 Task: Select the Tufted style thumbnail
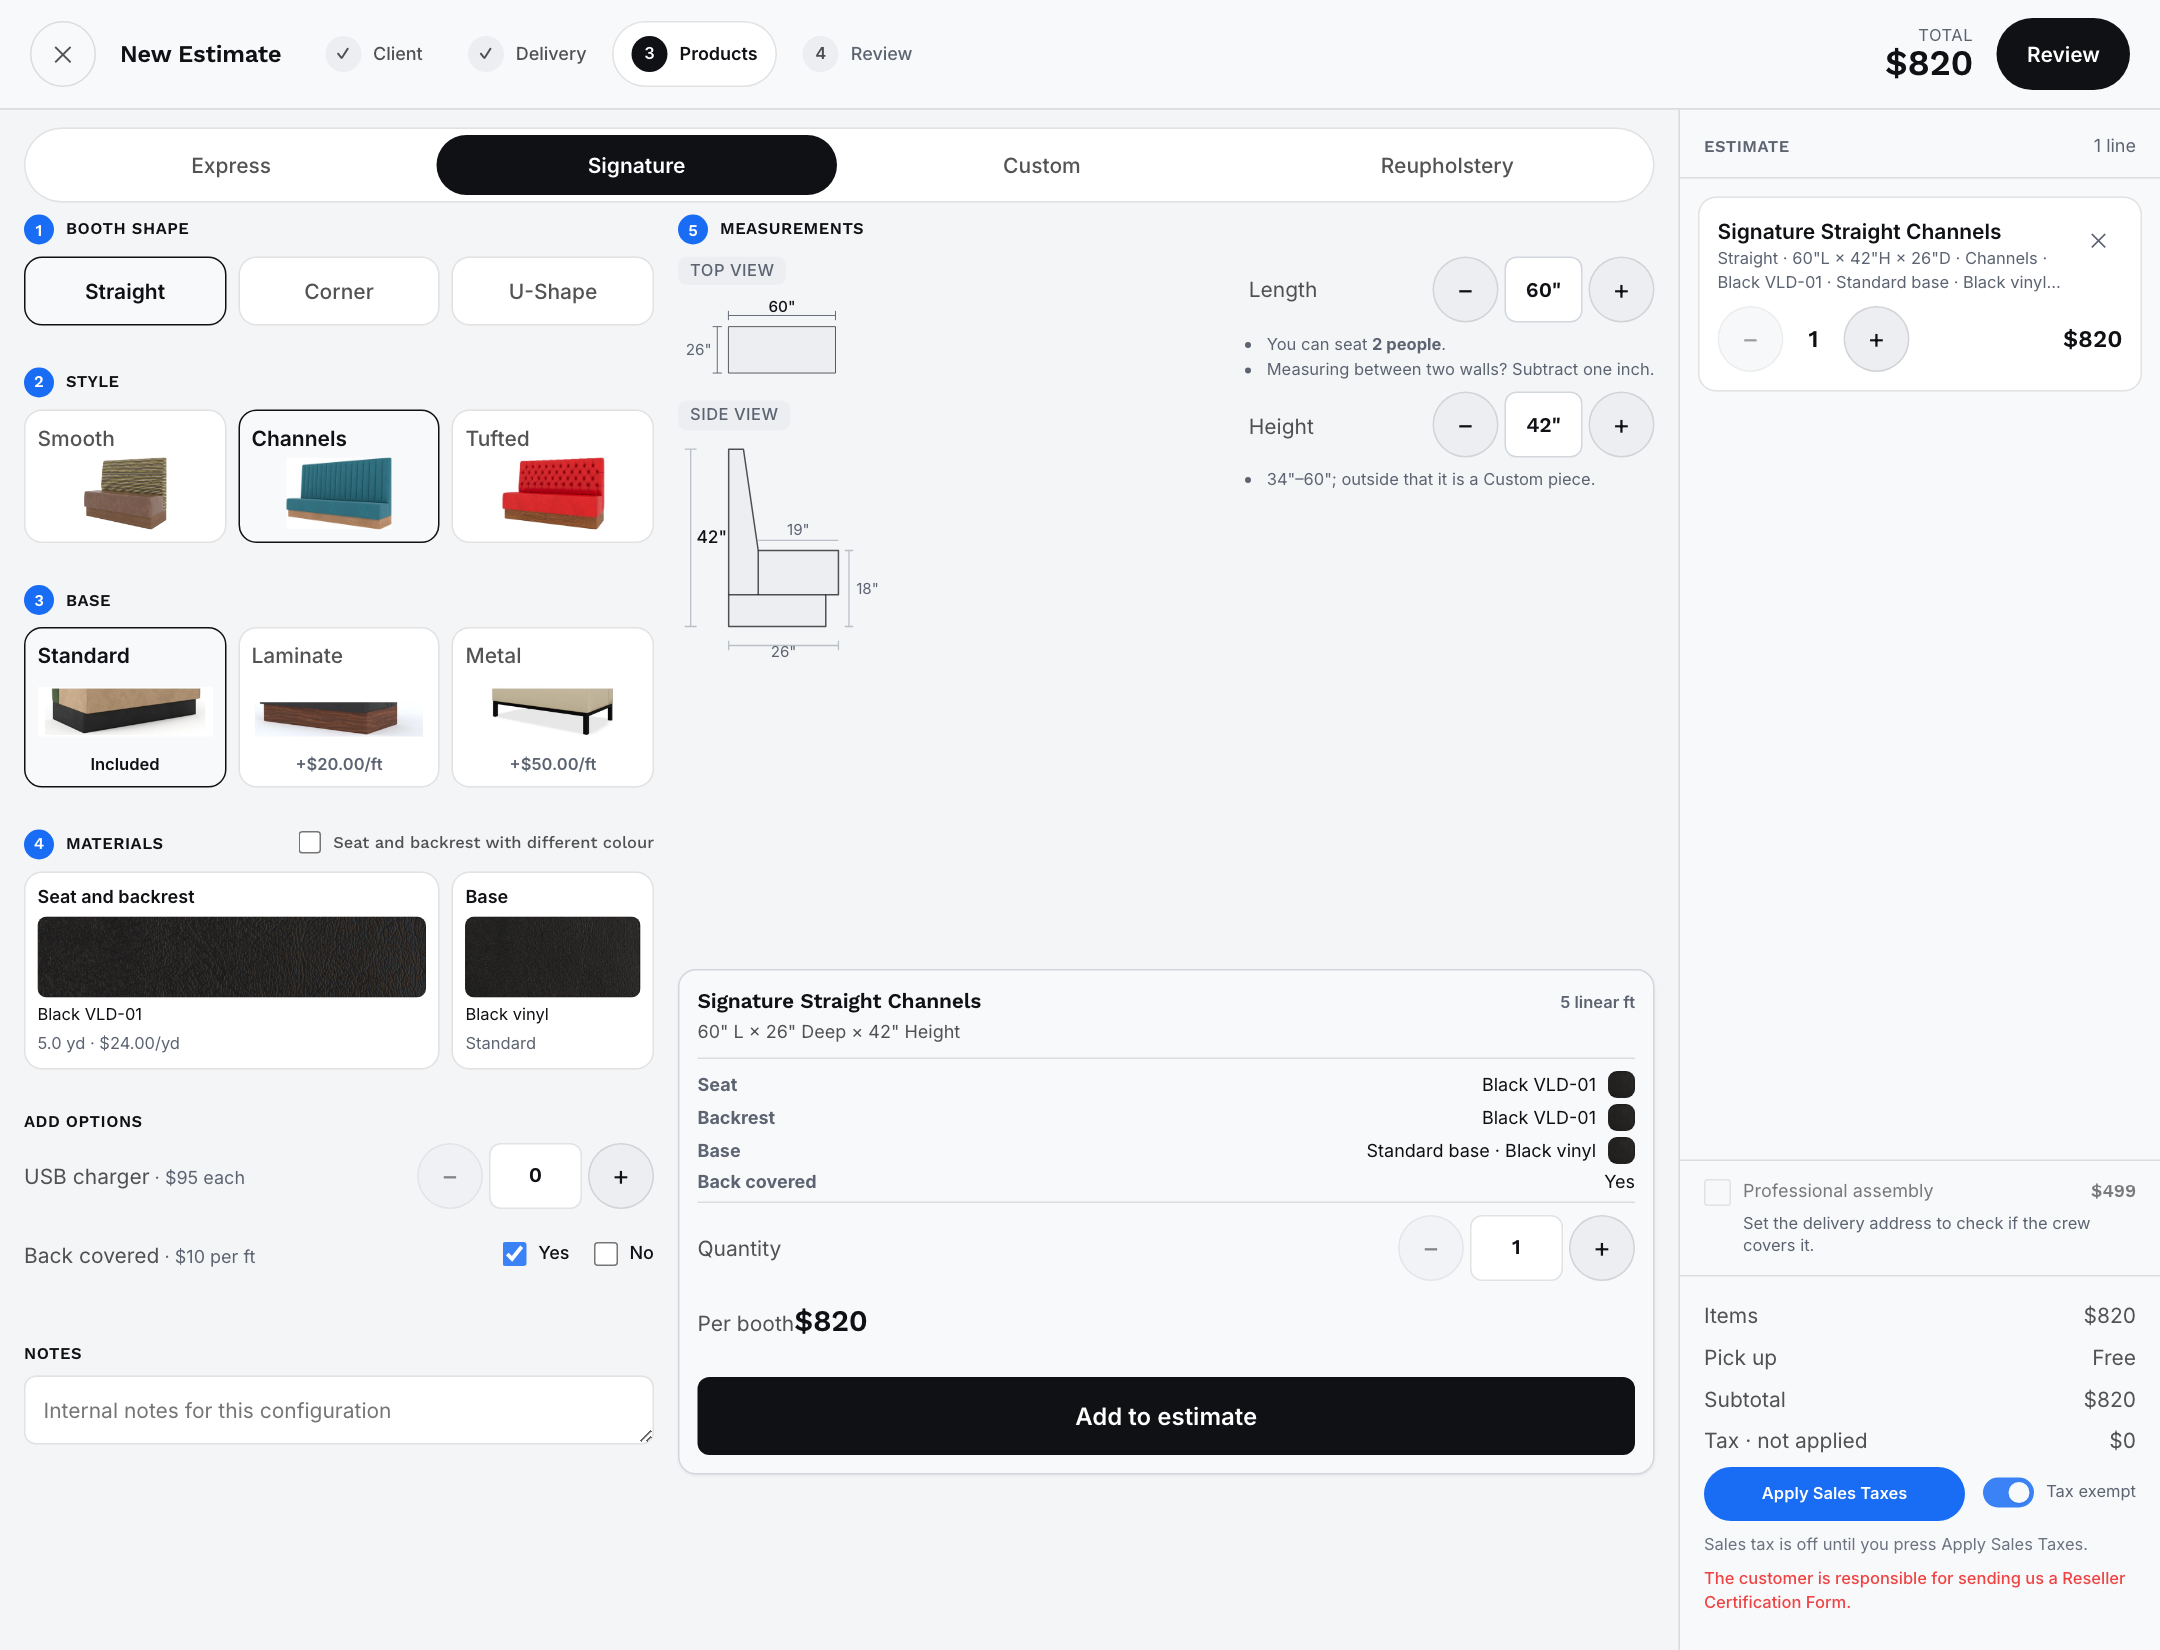(x=553, y=476)
